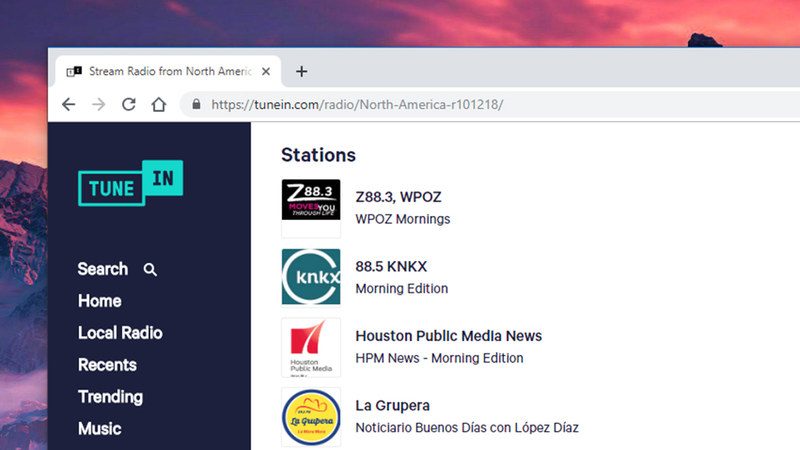This screenshot has width=800, height=450.
Task: Click the browser back arrow
Action: coord(68,105)
